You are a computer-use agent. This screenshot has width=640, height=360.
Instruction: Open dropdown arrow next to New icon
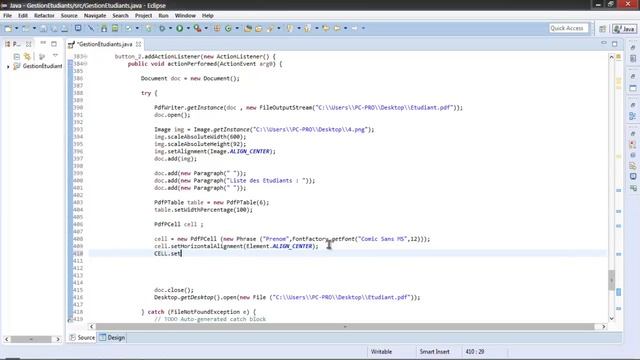click(x=16, y=28)
